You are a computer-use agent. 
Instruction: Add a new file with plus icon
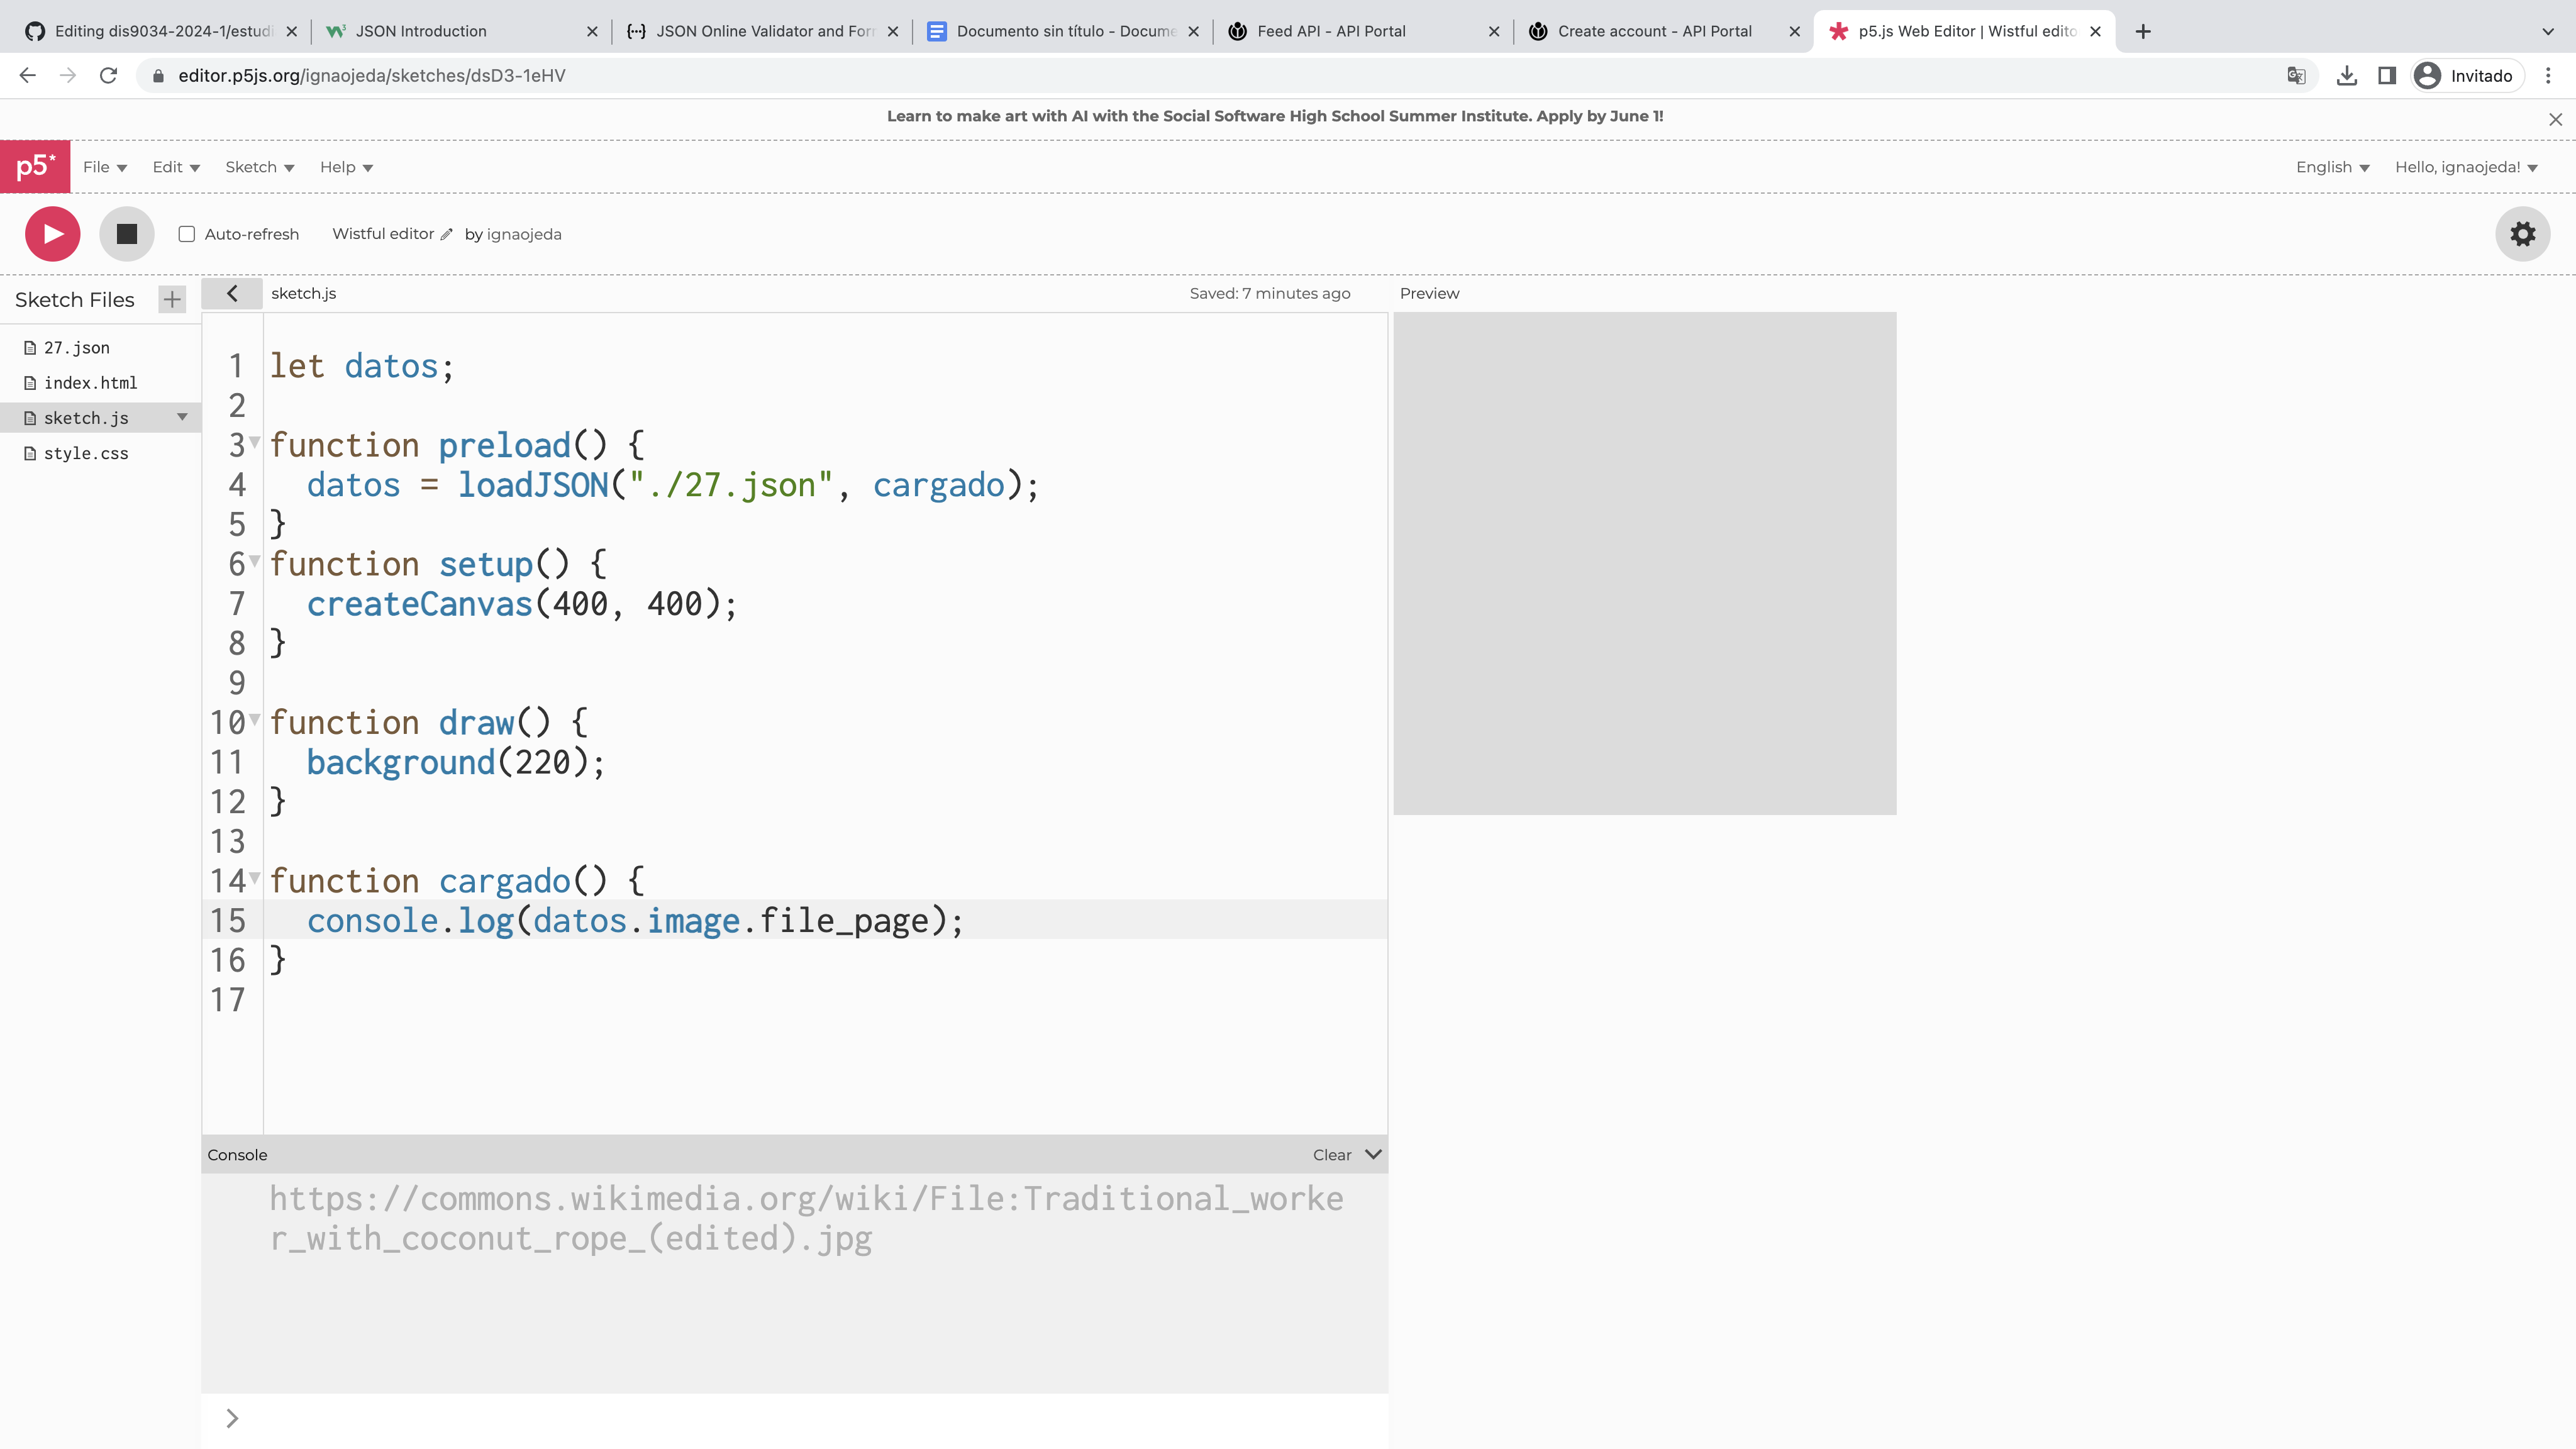[172, 299]
